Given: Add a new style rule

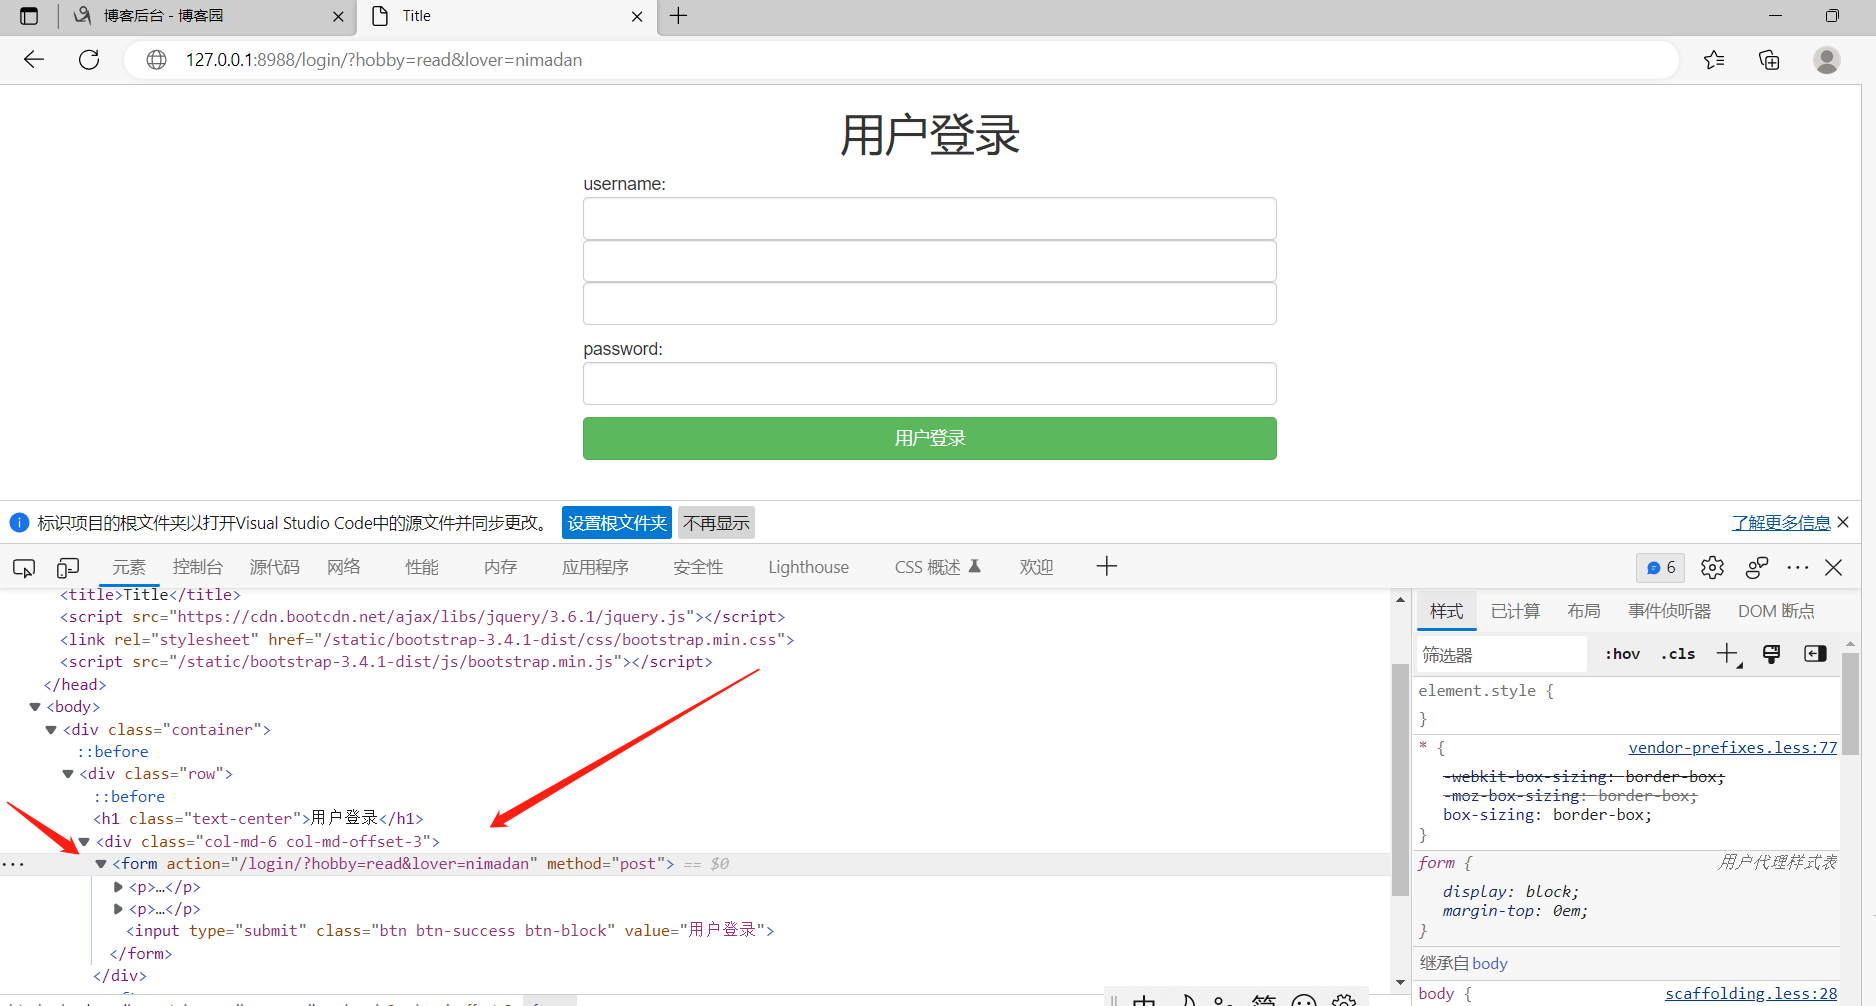Looking at the screenshot, I should pos(1727,654).
